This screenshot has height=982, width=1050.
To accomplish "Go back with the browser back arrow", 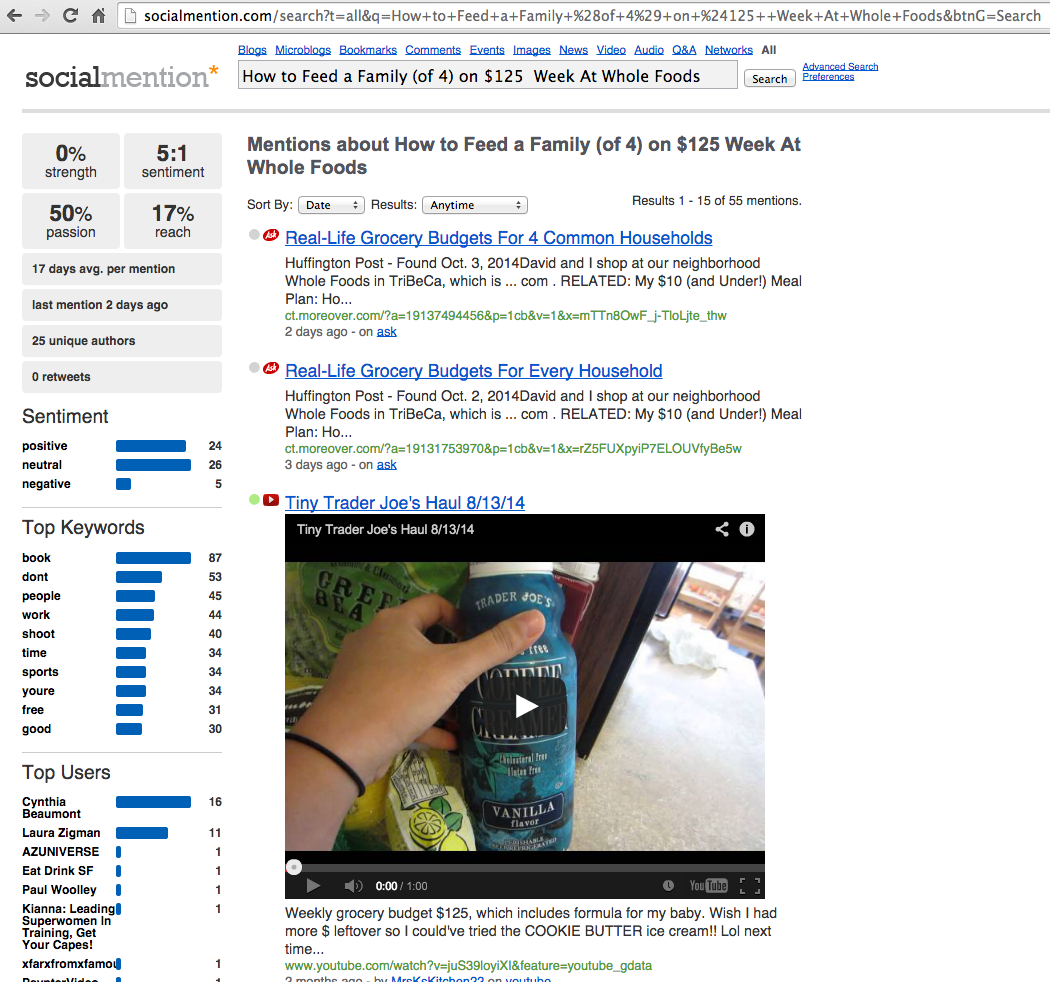I will (x=14, y=15).
